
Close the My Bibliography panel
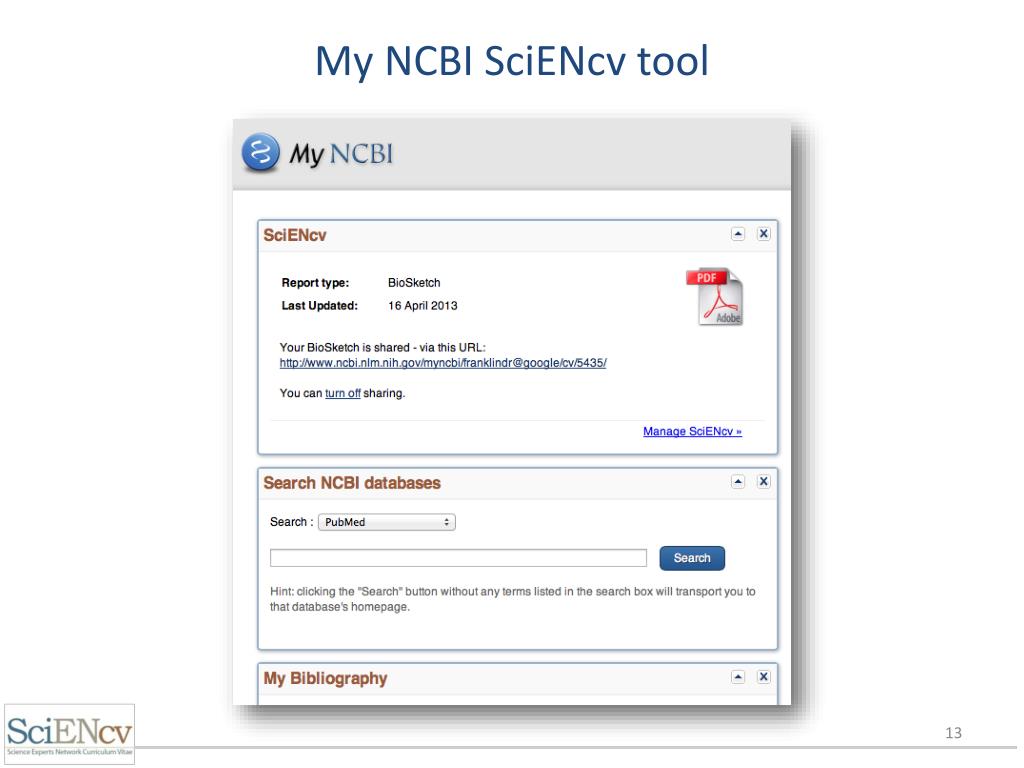(x=763, y=677)
